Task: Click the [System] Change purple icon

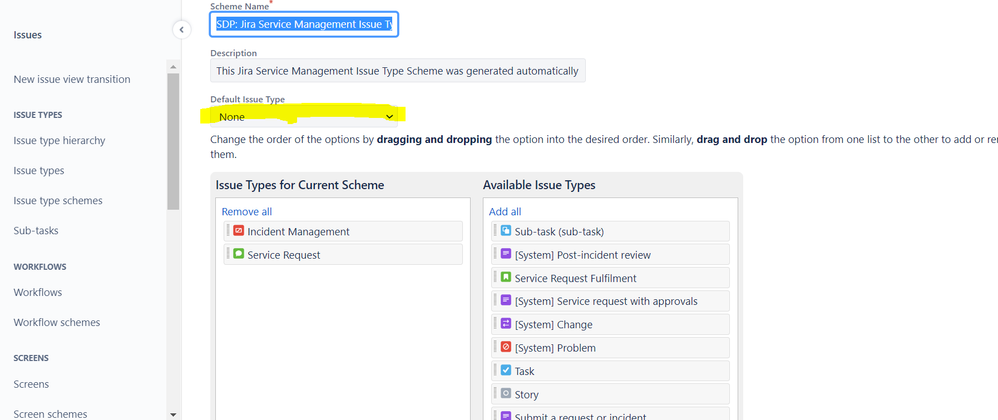Action: coord(506,324)
